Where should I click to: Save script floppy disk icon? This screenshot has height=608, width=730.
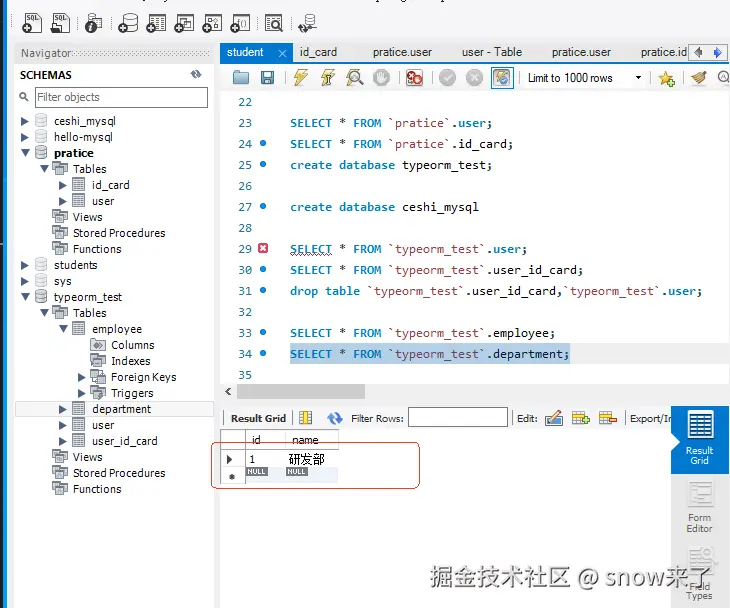coord(267,78)
